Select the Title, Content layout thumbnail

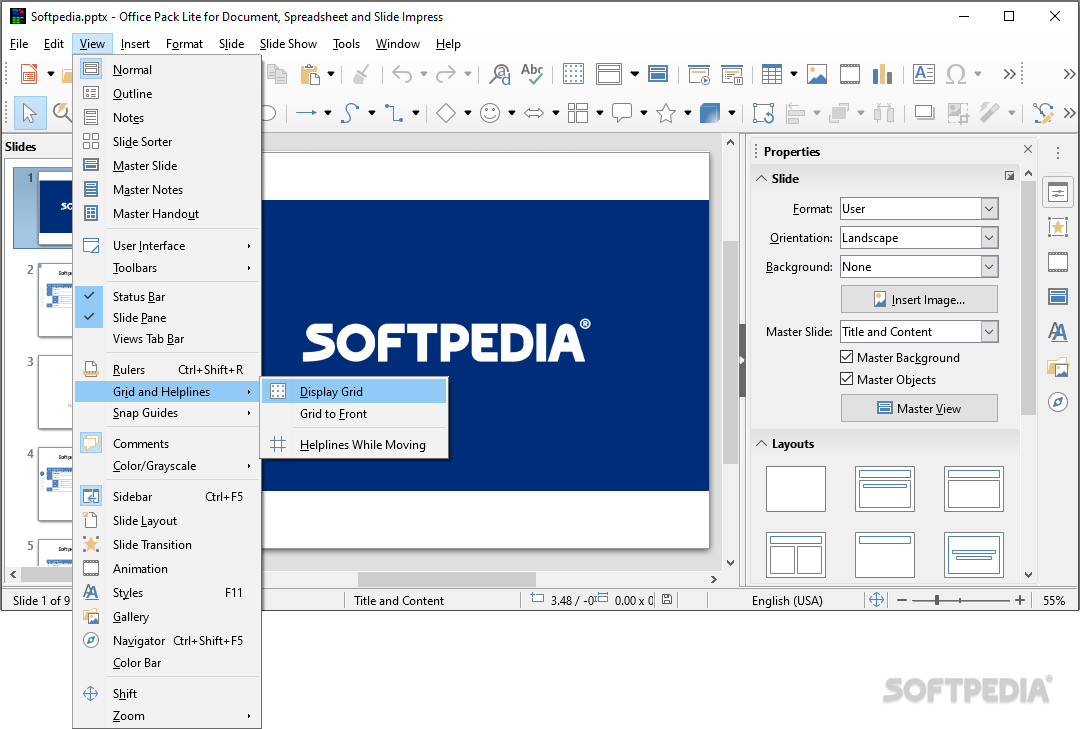(974, 489)
